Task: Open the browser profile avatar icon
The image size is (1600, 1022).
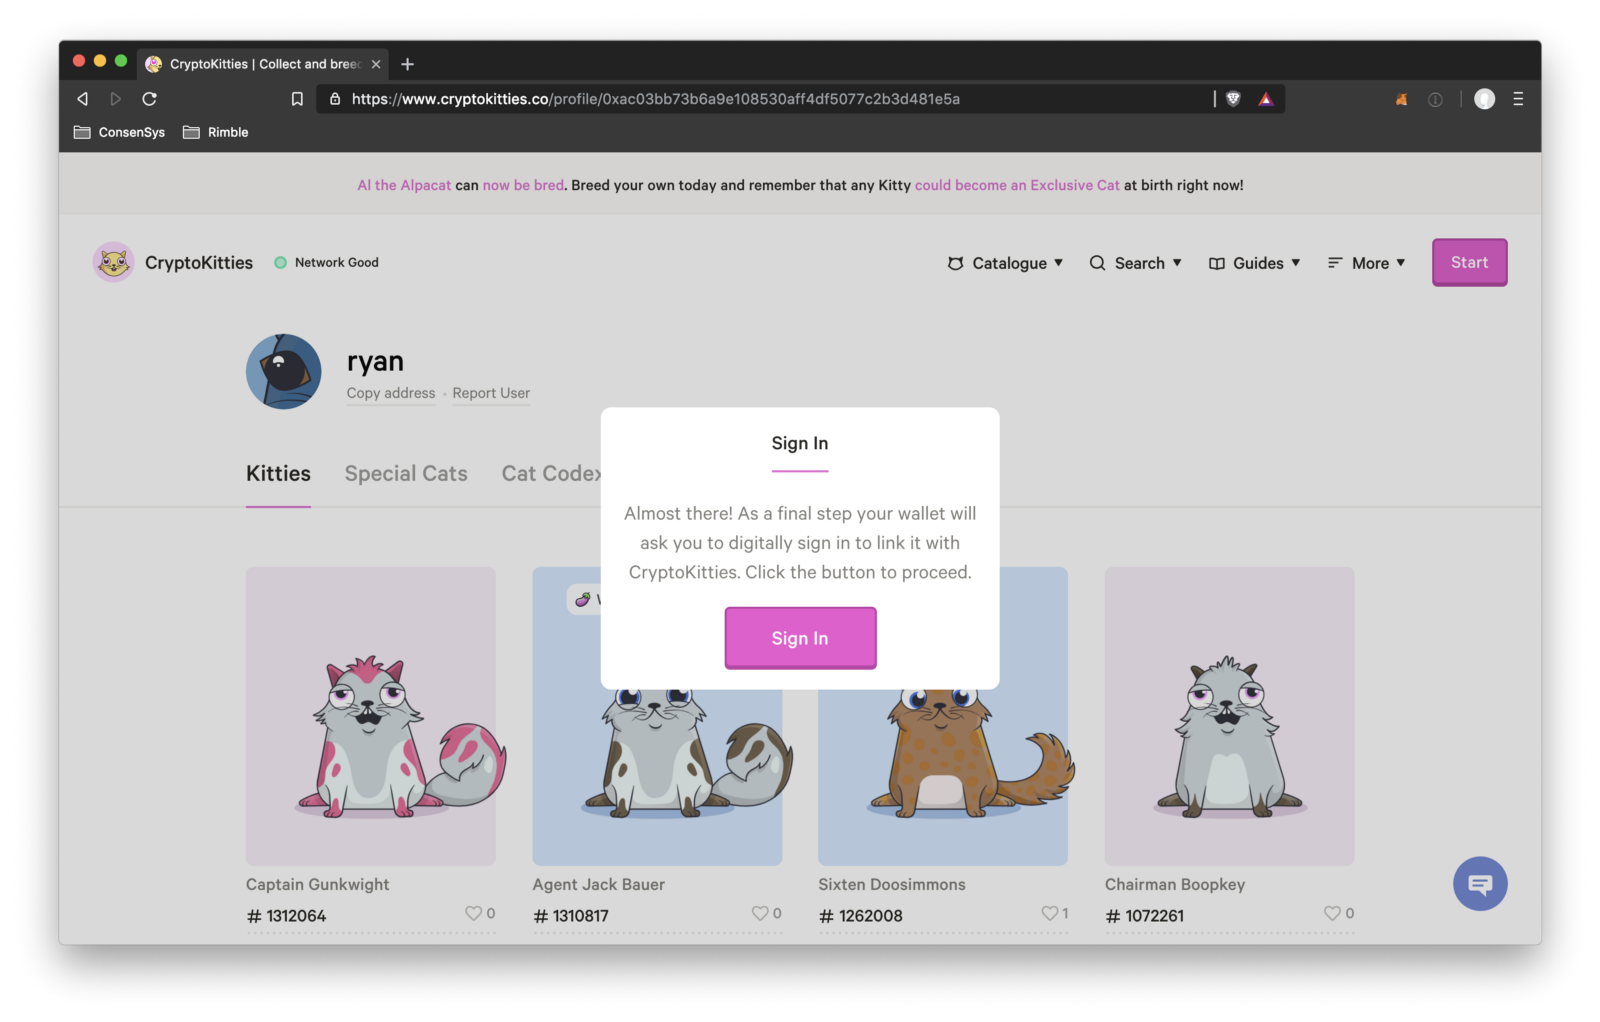Action: tap(1484, 99)
